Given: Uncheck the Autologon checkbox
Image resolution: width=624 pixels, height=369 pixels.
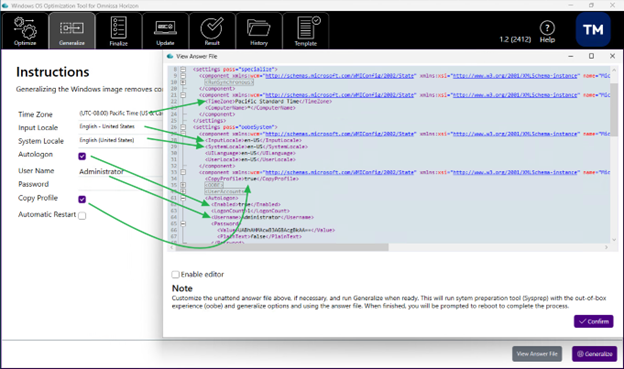Looking at the screenshot, I should coord(82,156).
